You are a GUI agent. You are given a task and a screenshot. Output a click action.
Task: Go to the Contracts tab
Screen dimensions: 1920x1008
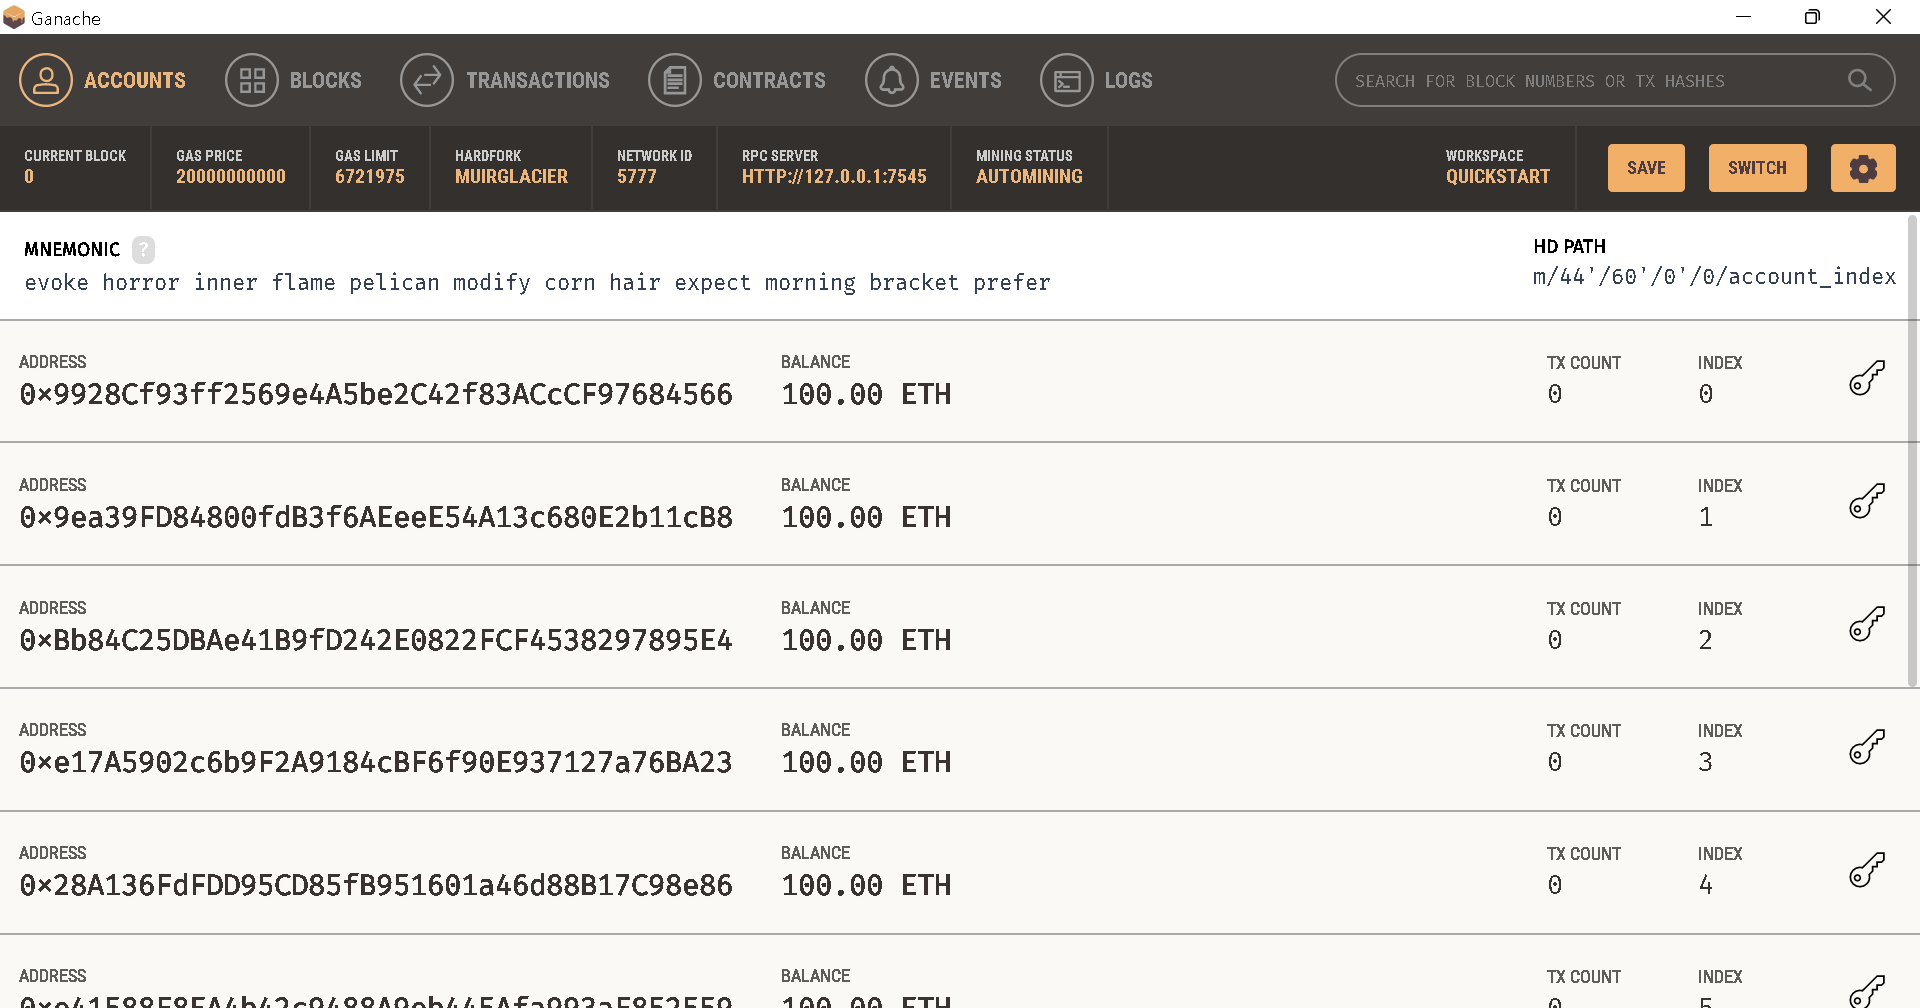[x=737, y=80]
